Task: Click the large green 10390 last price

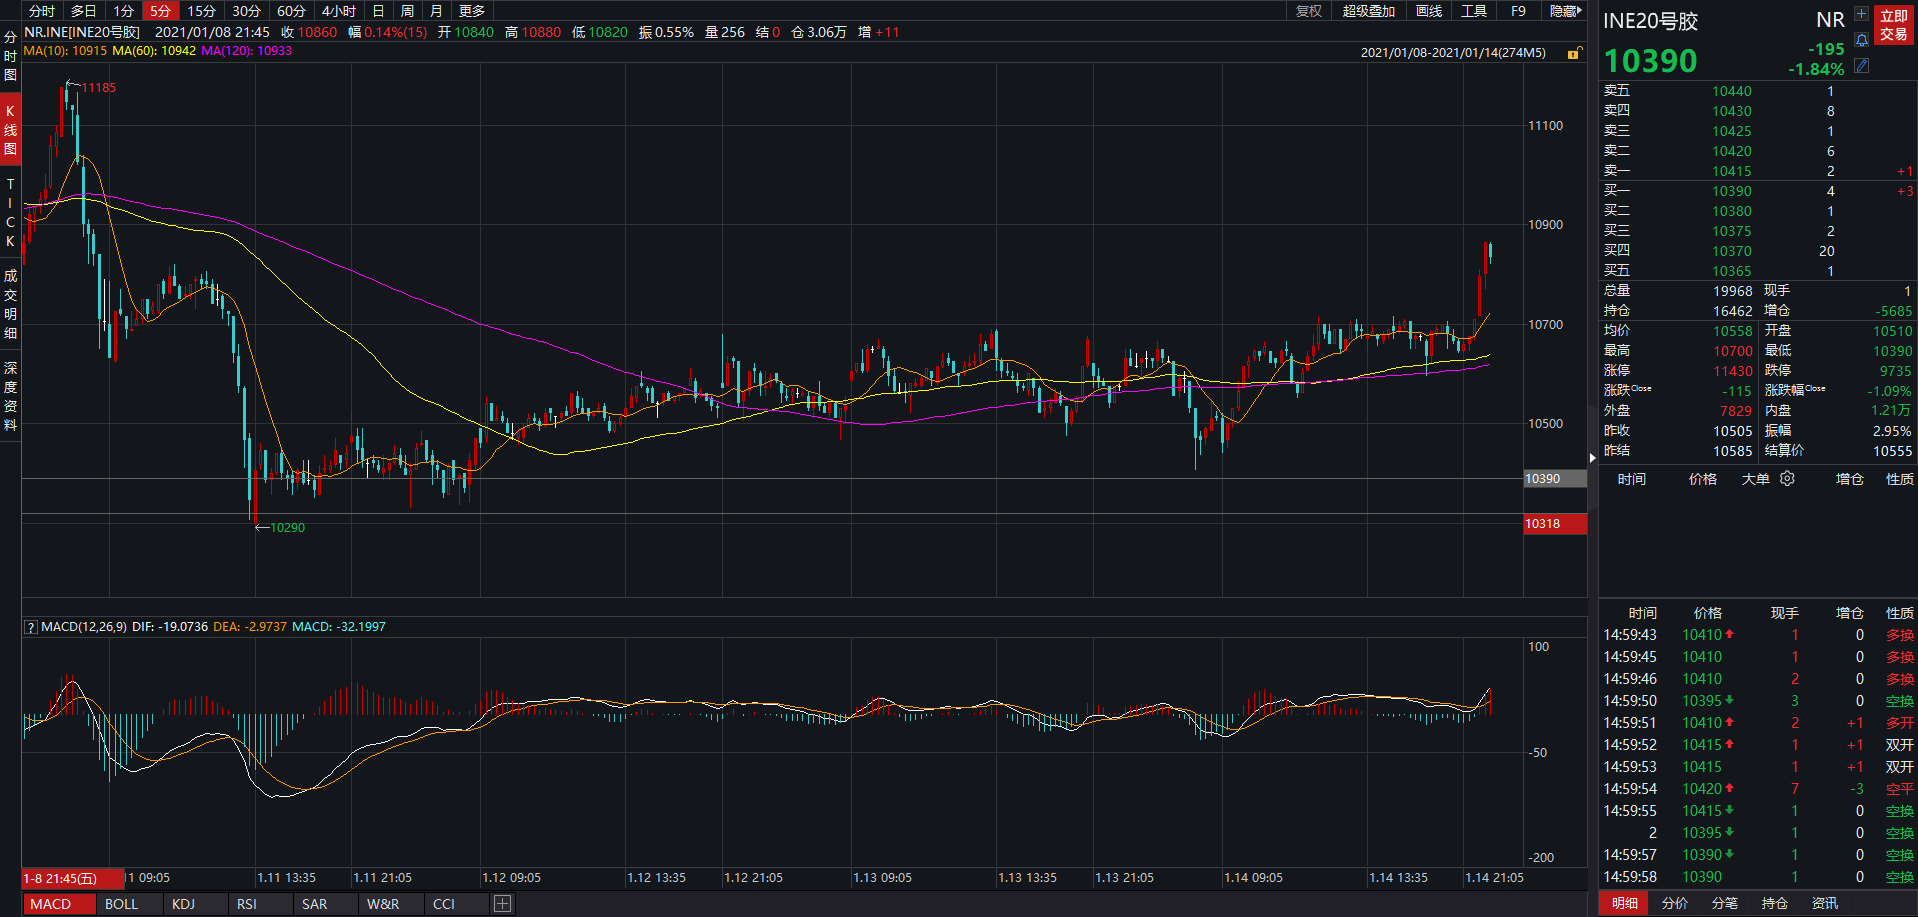Action: tap(1651, 61)
